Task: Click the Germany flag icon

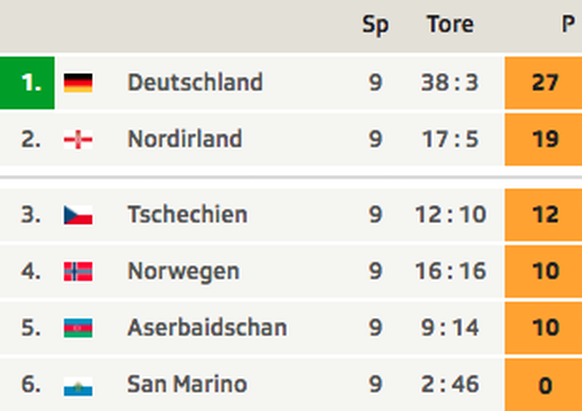Action: [x=78, y=82]
